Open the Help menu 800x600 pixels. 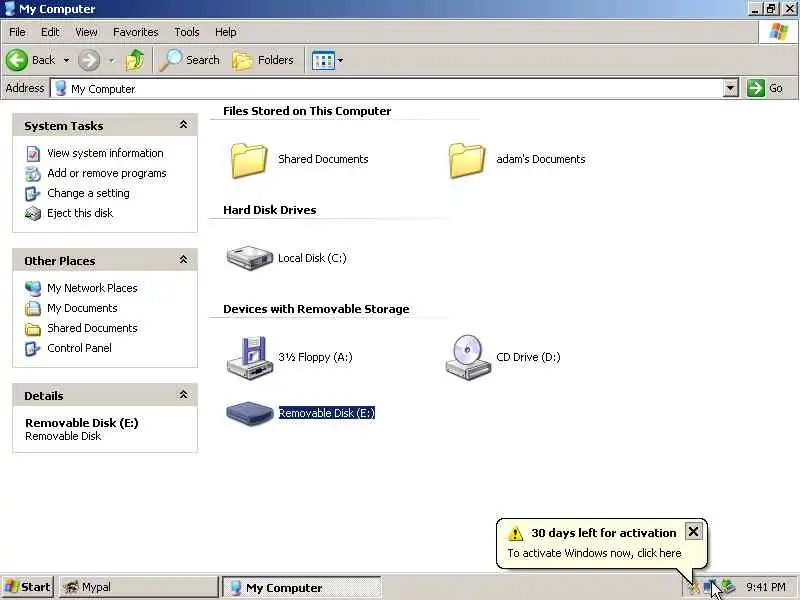tap(226, 32)
